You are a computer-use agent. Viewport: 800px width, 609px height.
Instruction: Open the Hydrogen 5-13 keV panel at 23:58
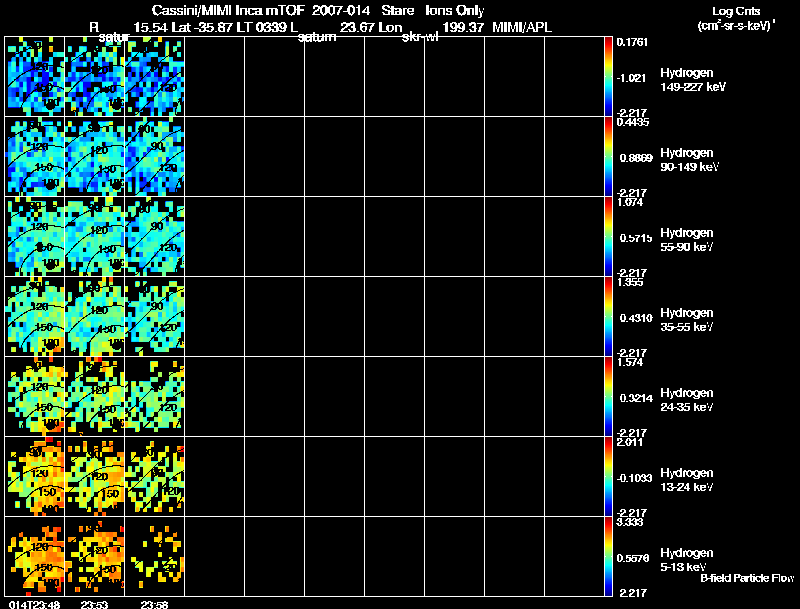coord(155,556)
